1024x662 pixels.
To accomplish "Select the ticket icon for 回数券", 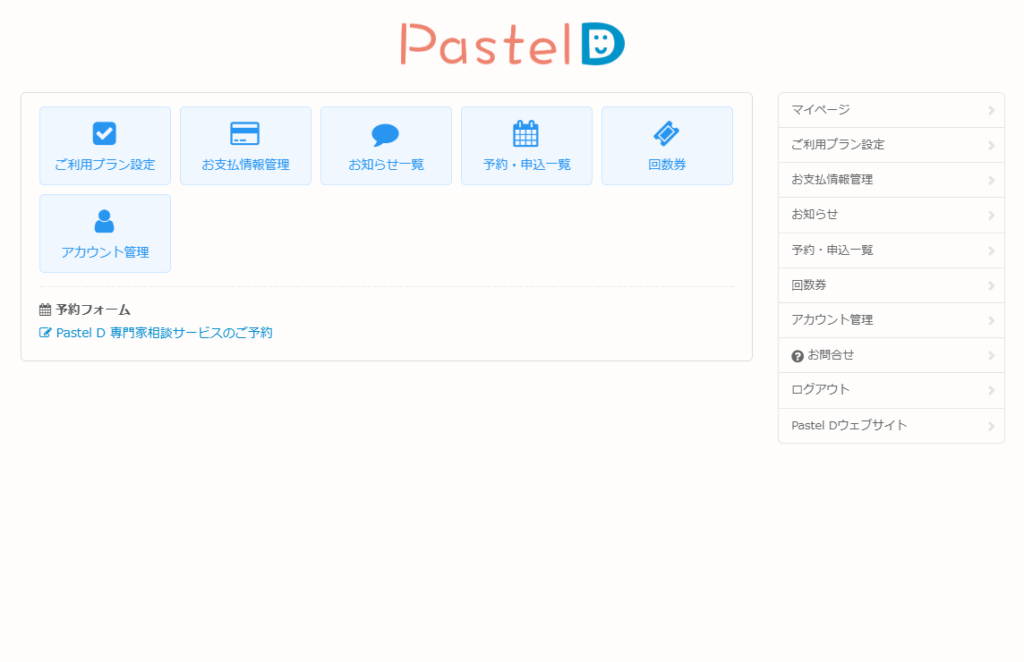I will (666, 133).
